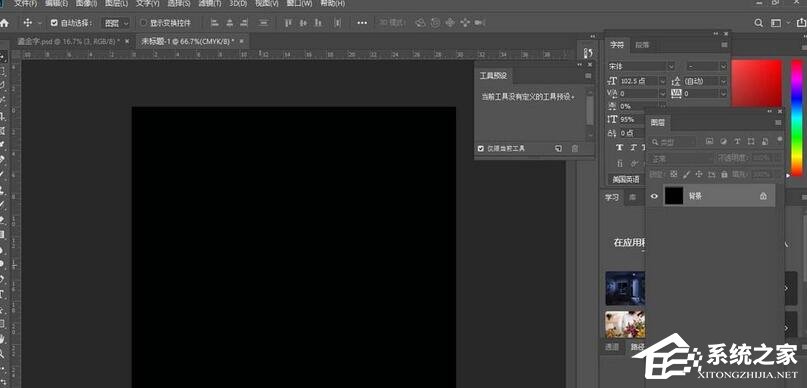Open the 图层 panel menu icon

(778, 123)
